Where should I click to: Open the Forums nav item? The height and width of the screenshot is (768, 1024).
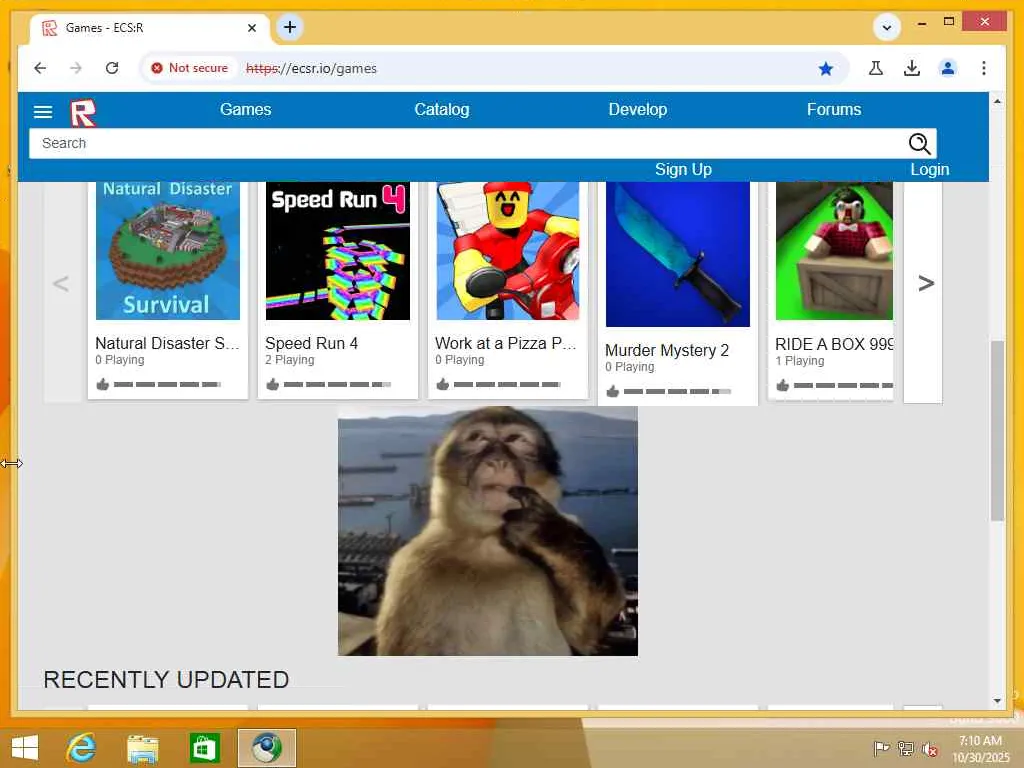pos(834,110)
